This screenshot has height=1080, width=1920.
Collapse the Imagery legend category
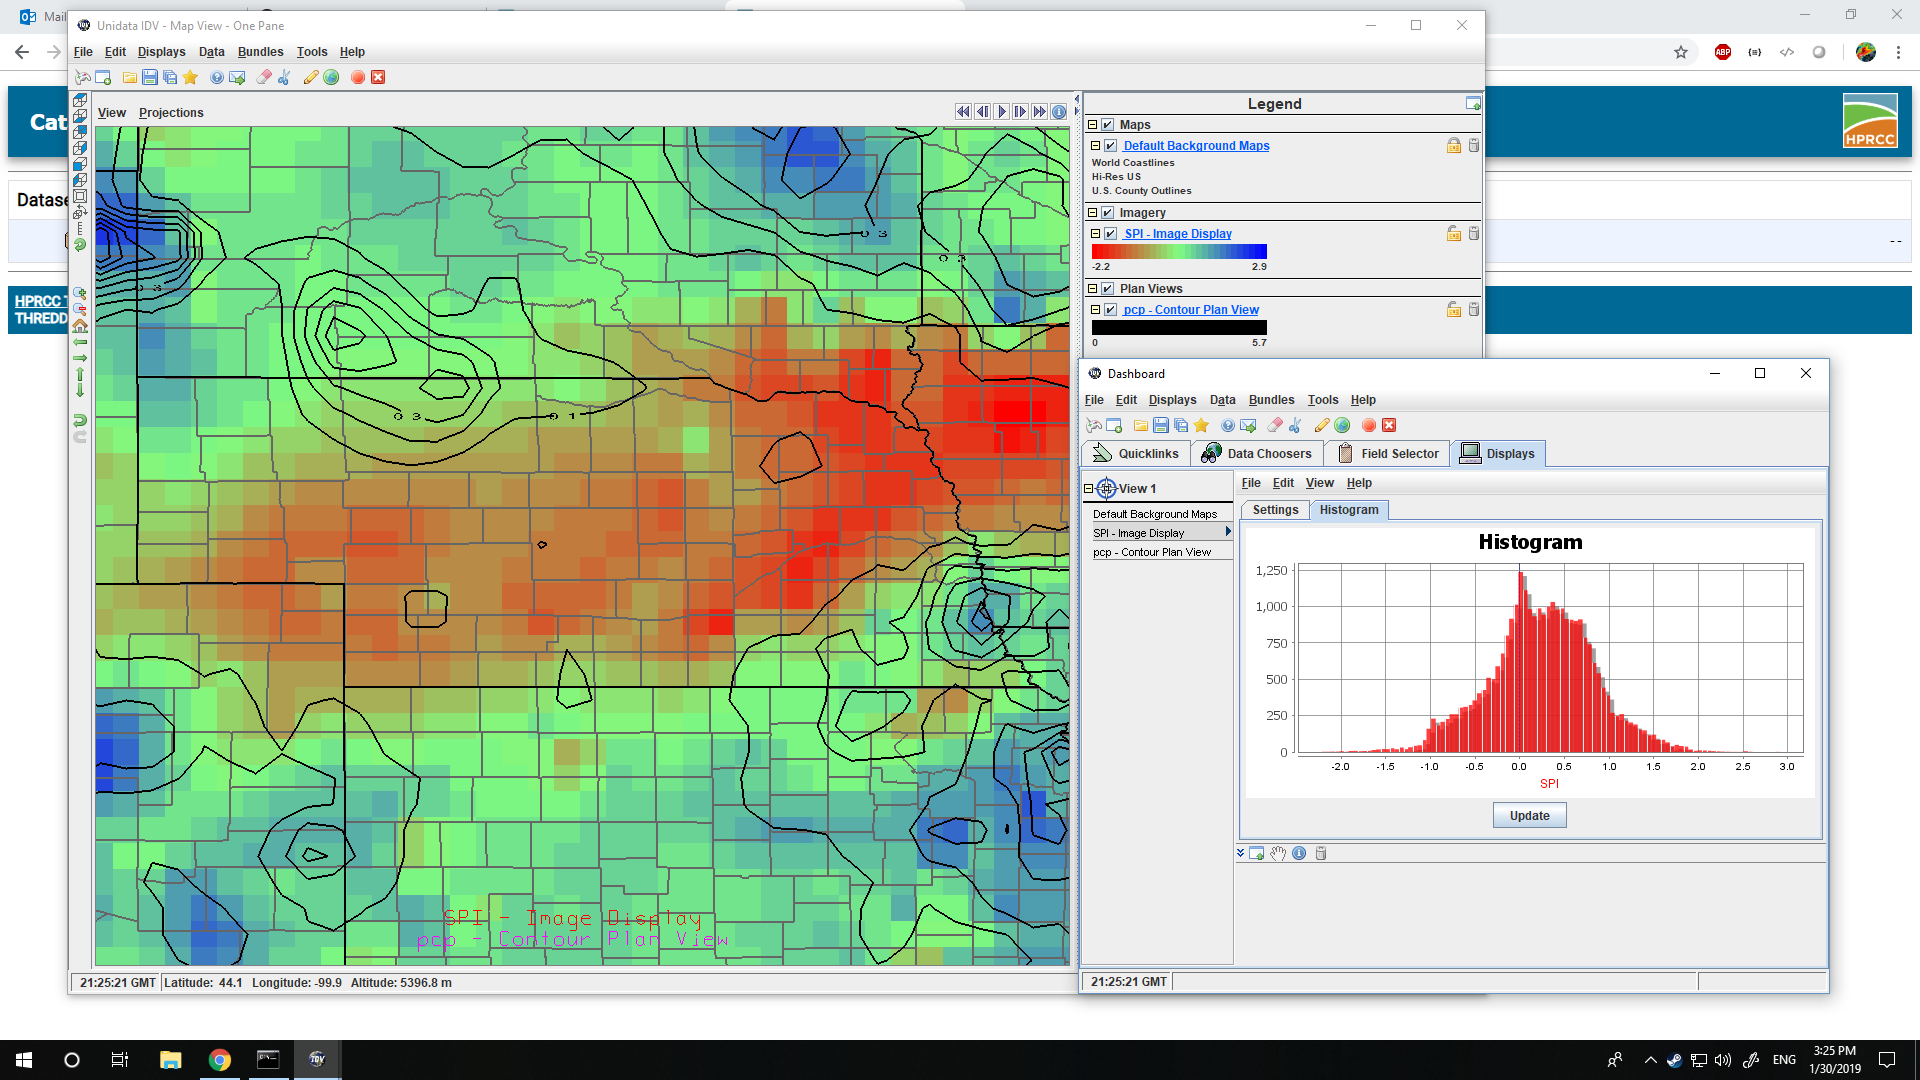point(1093,213)
